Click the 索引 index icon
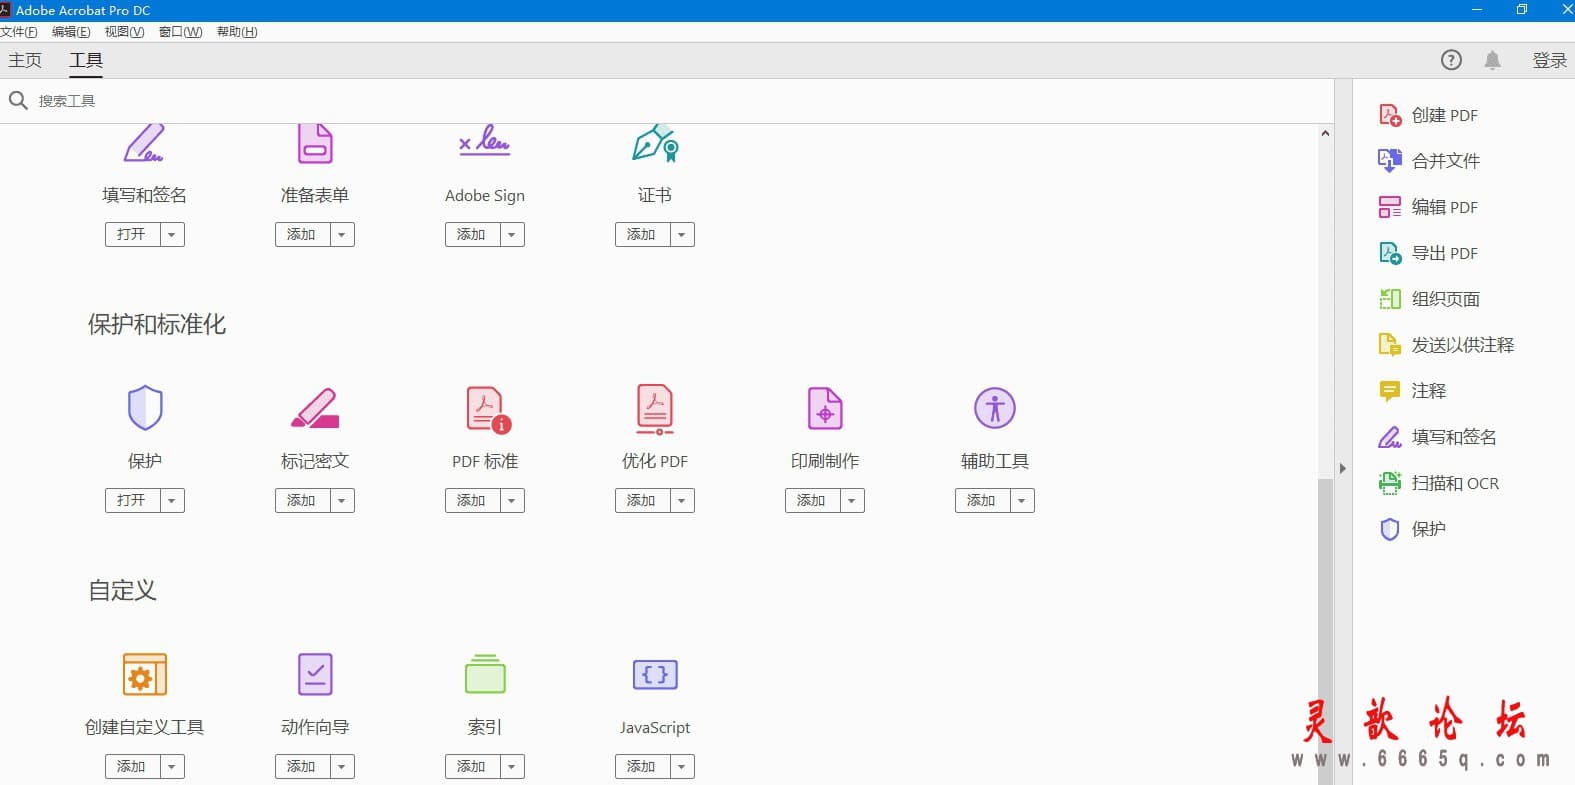Viewport: 1575px width, 785px height. [485, 674]
